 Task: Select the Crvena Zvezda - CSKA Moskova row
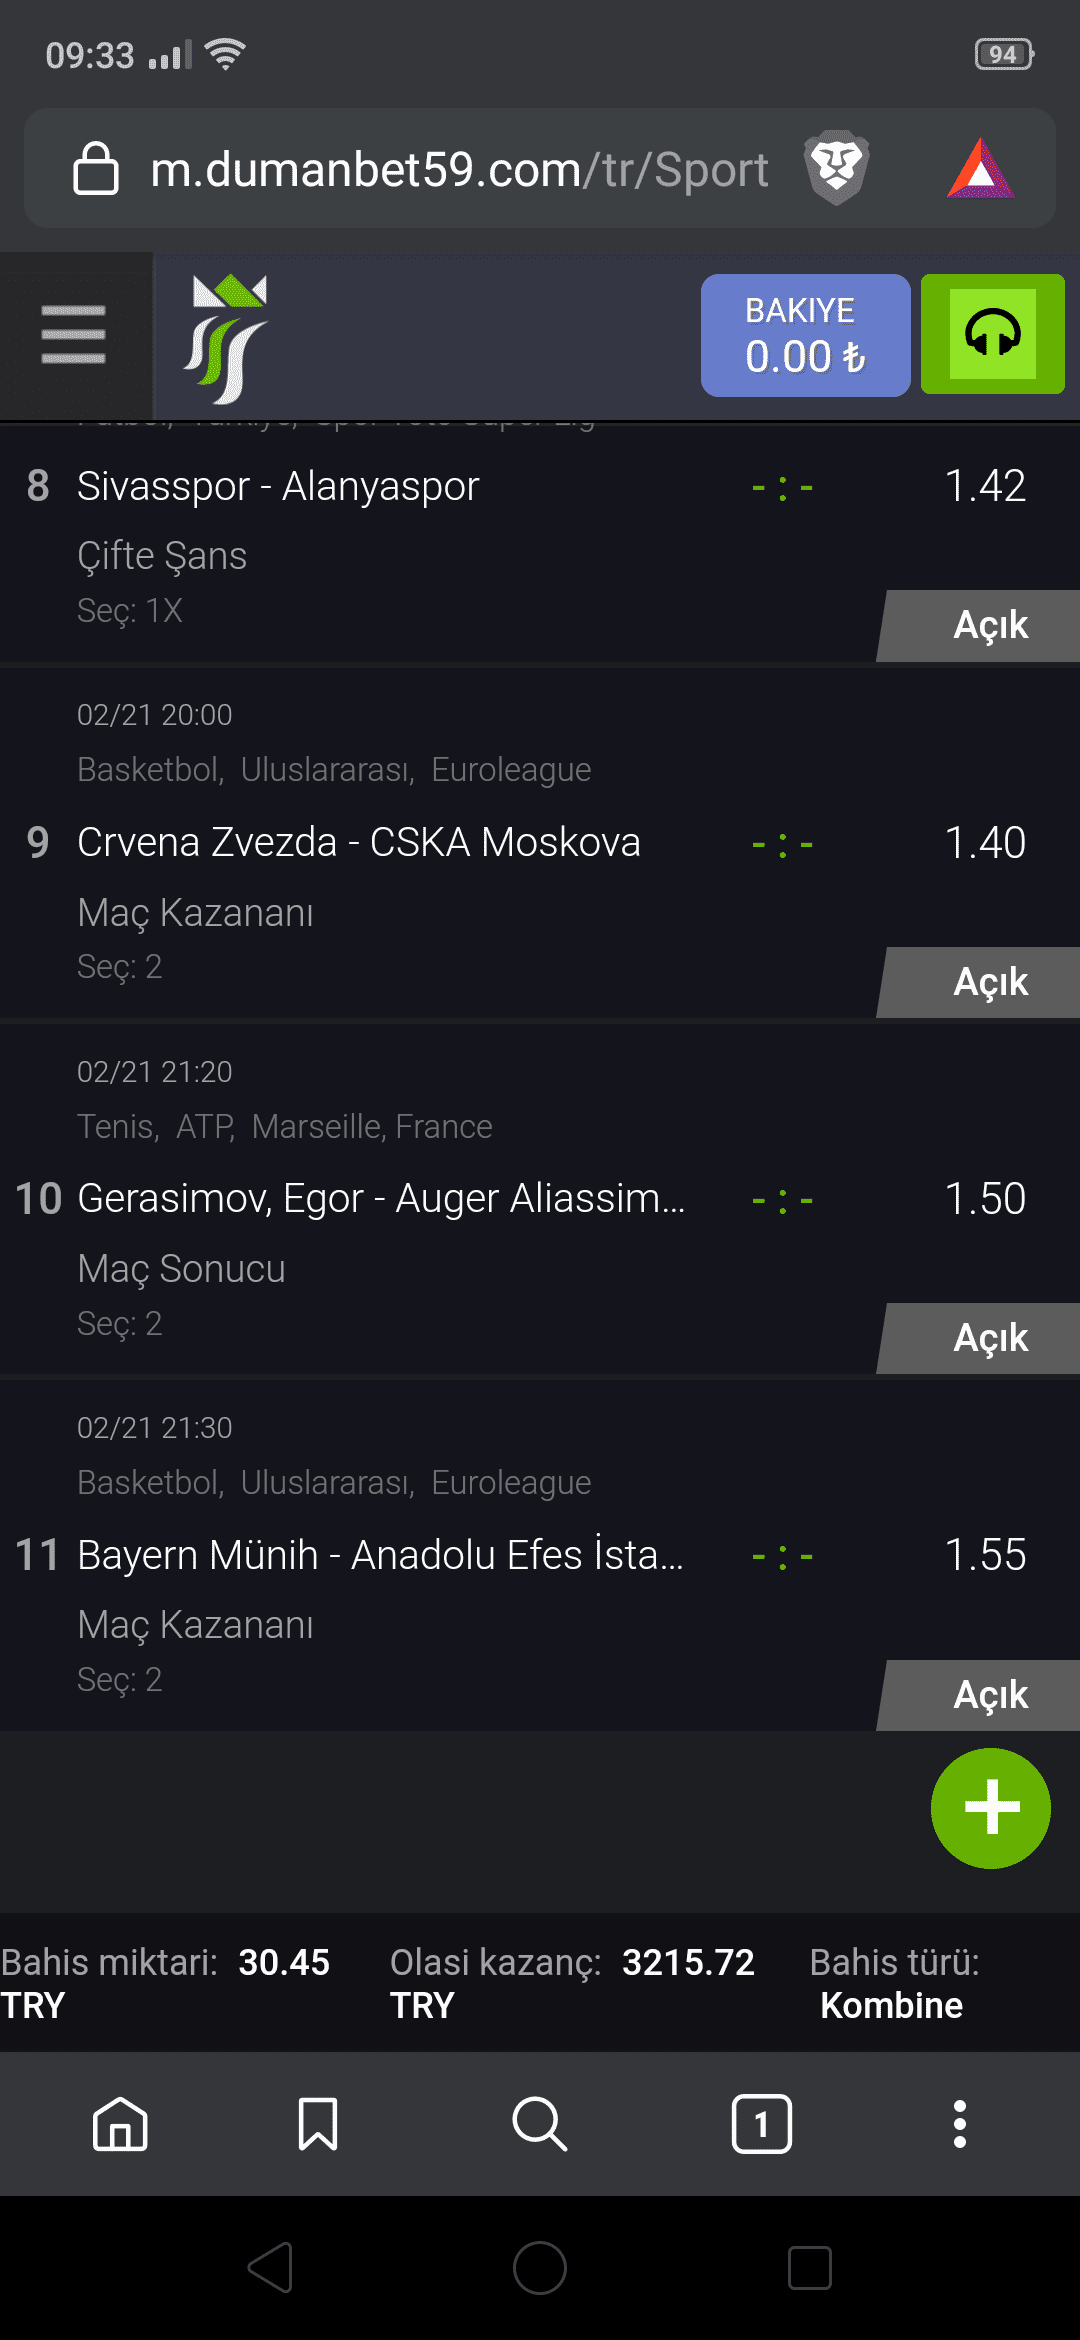(x=540, y=843)
